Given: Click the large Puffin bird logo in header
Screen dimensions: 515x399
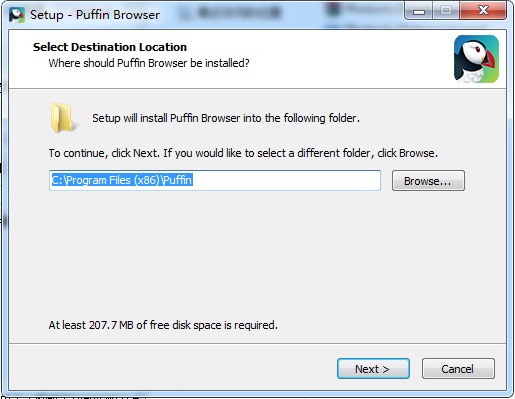Looking at the screenshot, I should (476, 59).
